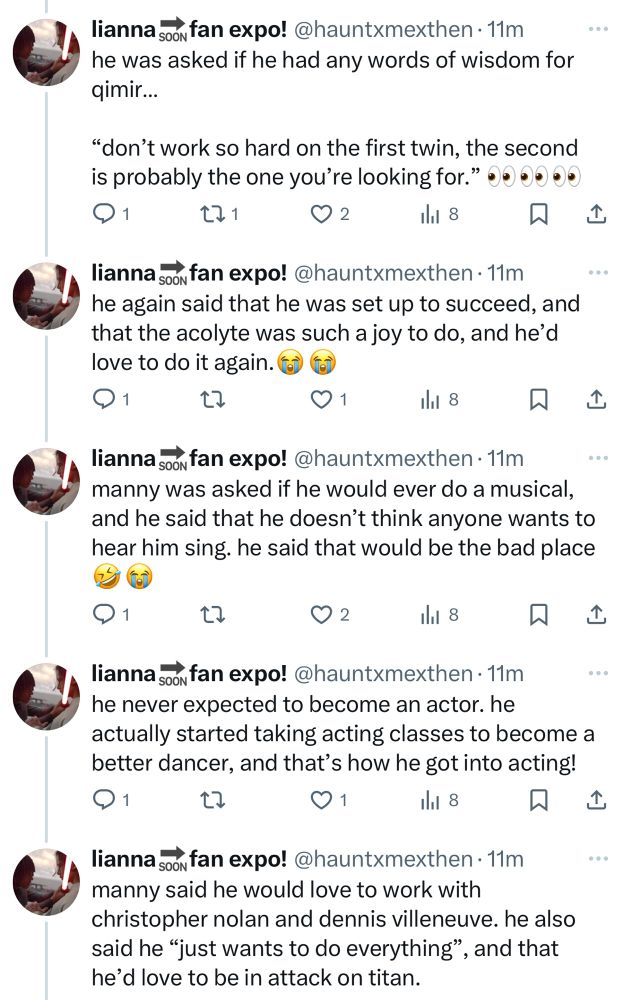Bookmark the qimir words of wisdom tweet
The height and width of the screenshot is (1000, 624).
click(538, 213)
